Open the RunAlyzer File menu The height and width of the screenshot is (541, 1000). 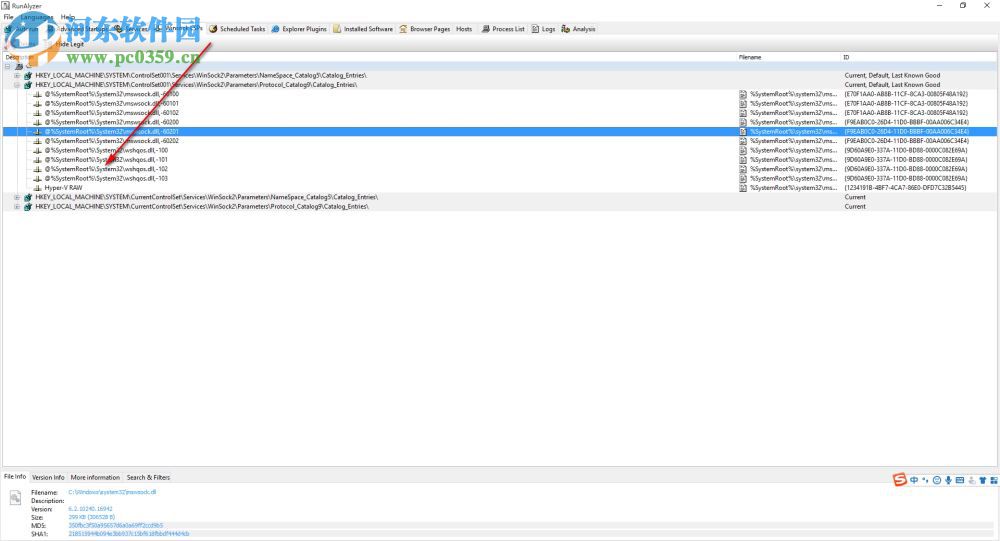pos(8,17)
